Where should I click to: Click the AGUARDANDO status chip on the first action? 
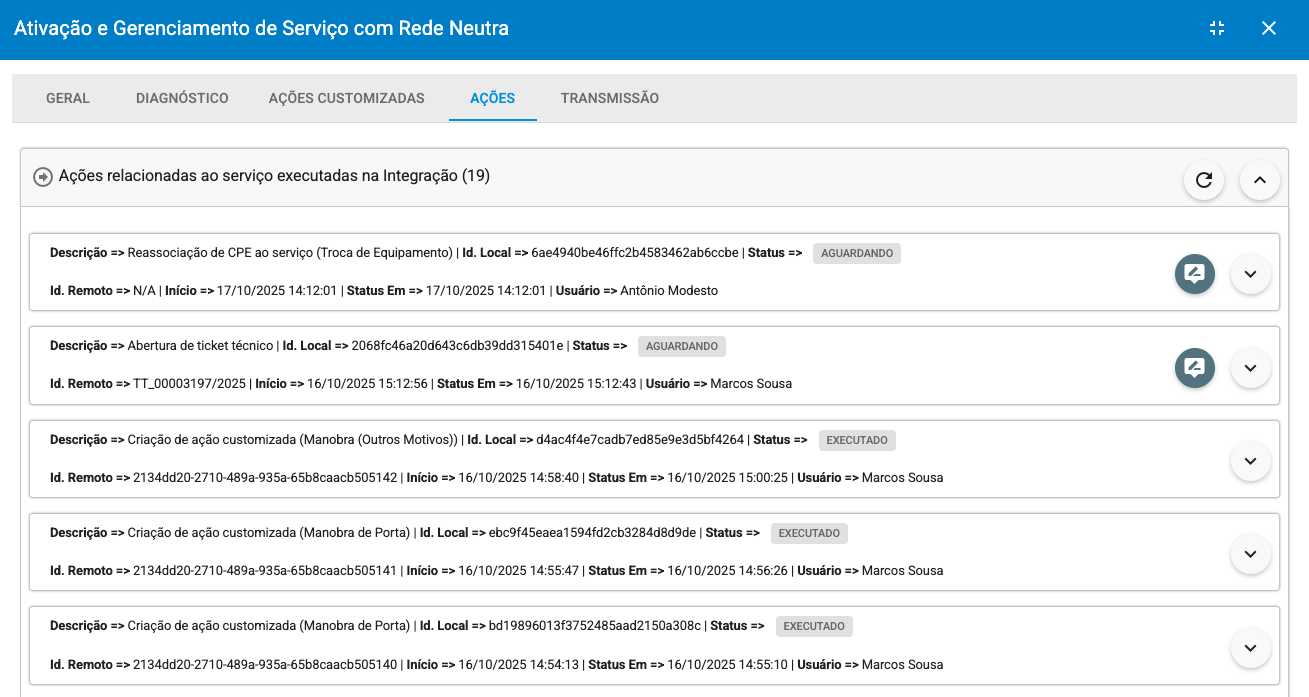(857, 253)
